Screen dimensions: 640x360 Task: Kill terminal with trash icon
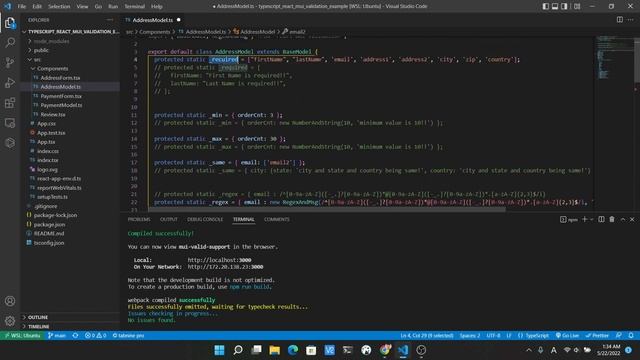pos(612,219)
